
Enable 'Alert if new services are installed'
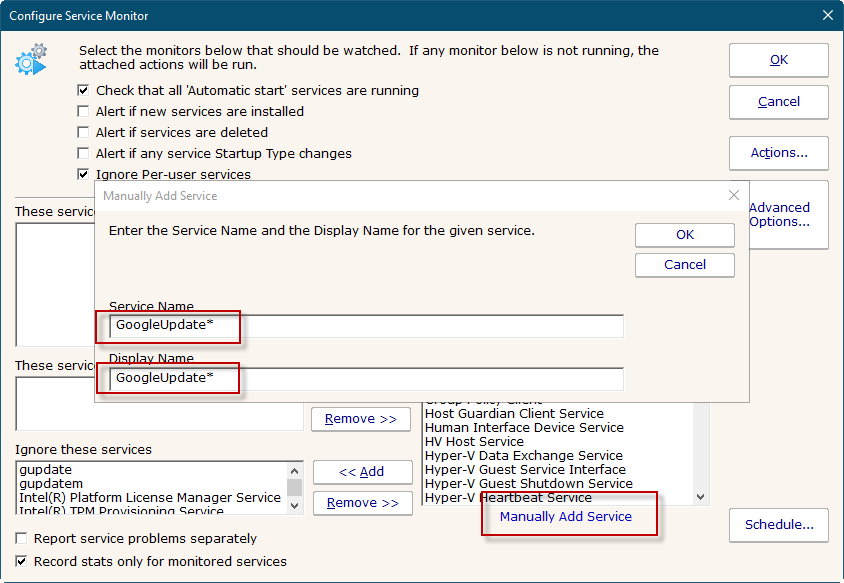(83, 112)
